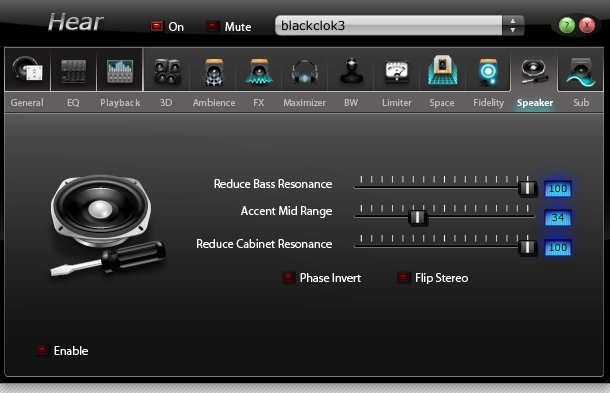The height and width of the screenshot is (393, 610).
Task: Toggle the Mute switch
Action: click(212, 26)
